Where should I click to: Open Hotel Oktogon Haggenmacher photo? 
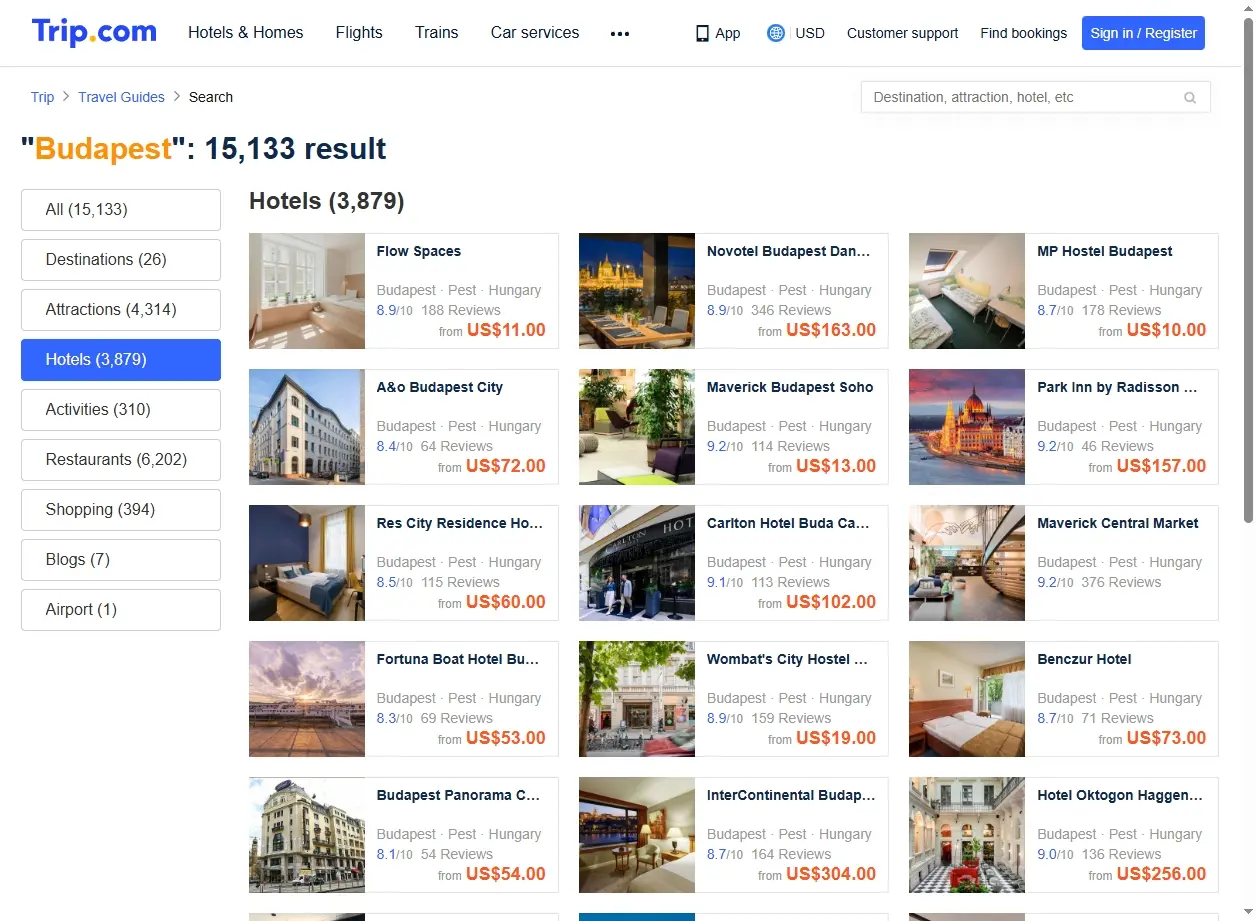click(967, 835)
